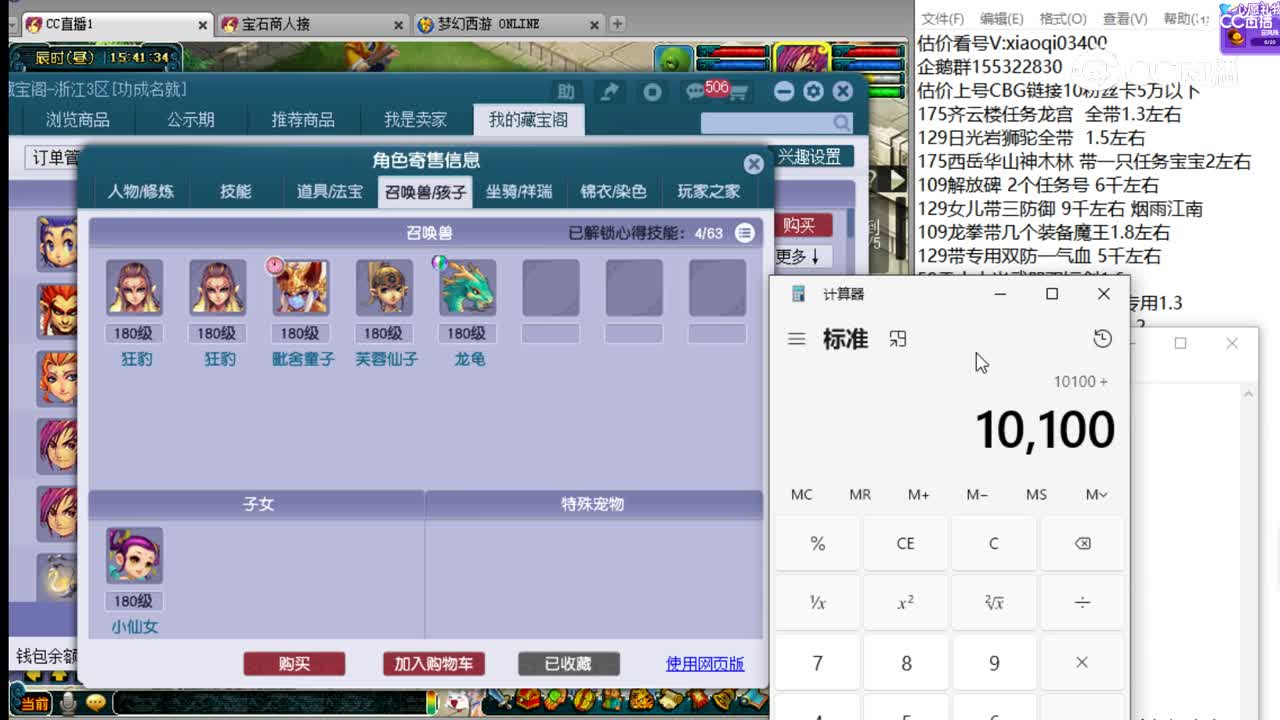Close the 角色寄售信息 dialog
The width and height of the screenshot is (1280, 720).
(754, 163)
